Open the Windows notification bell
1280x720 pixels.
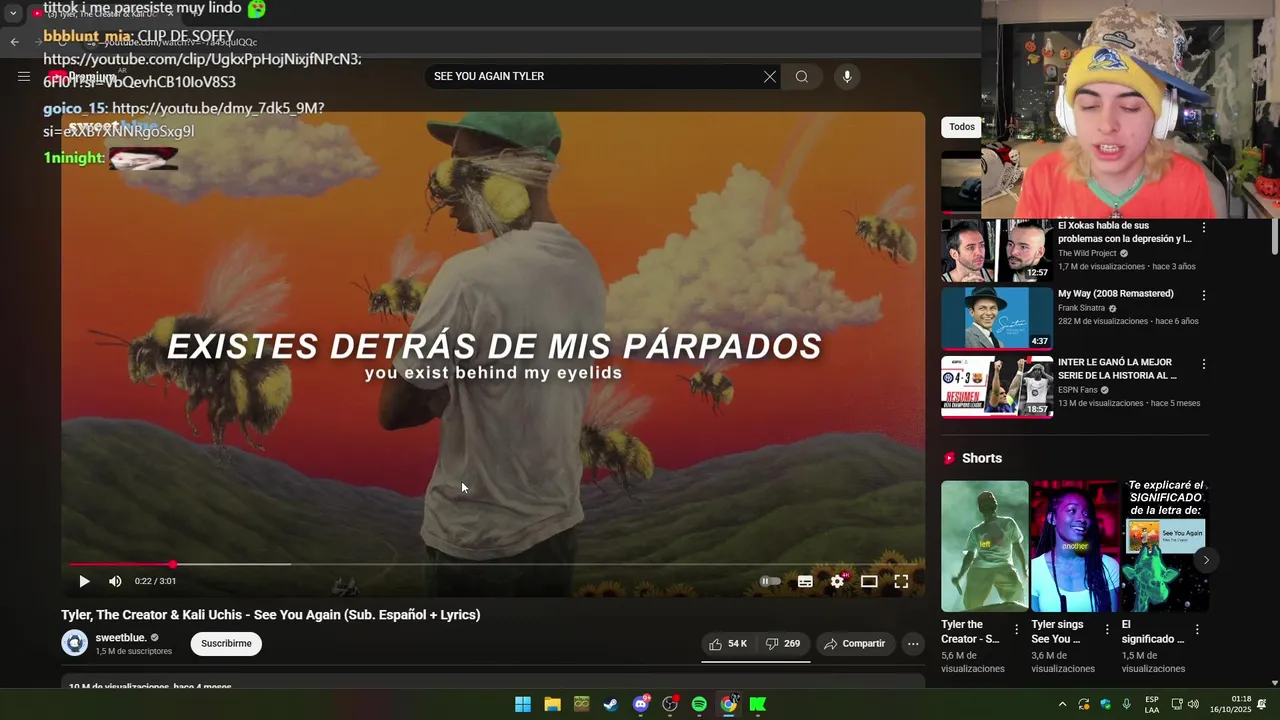coord(1262,704)
